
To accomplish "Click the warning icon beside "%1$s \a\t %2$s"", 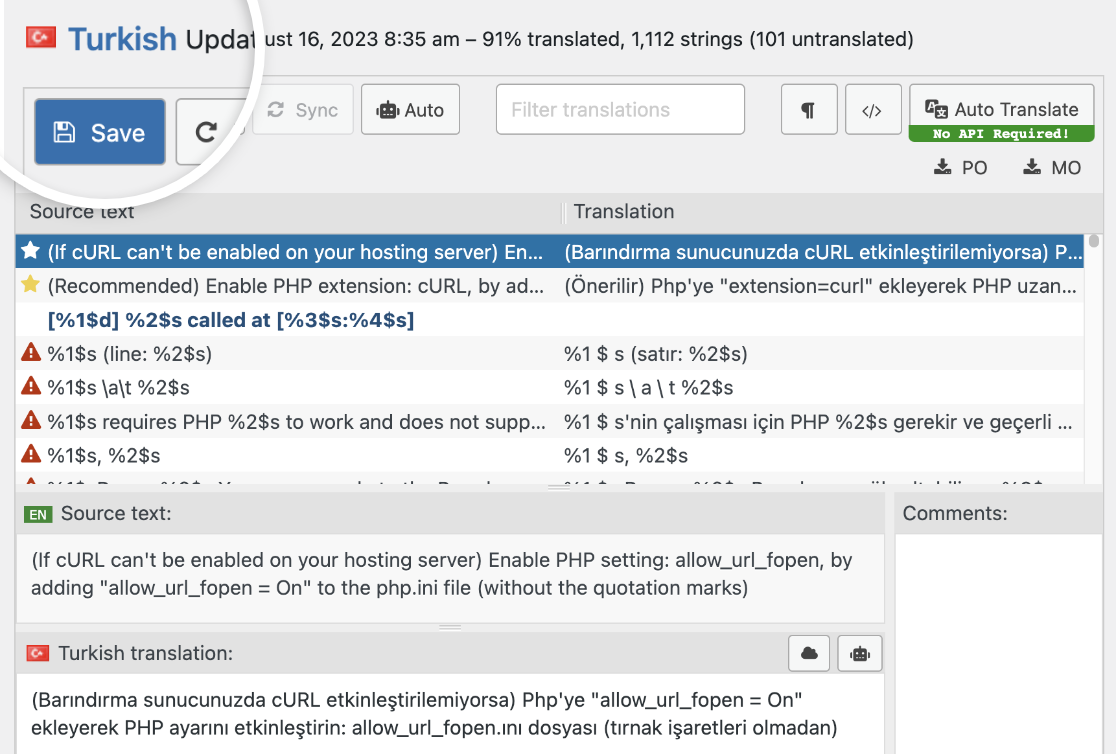I will click(31, 386).
